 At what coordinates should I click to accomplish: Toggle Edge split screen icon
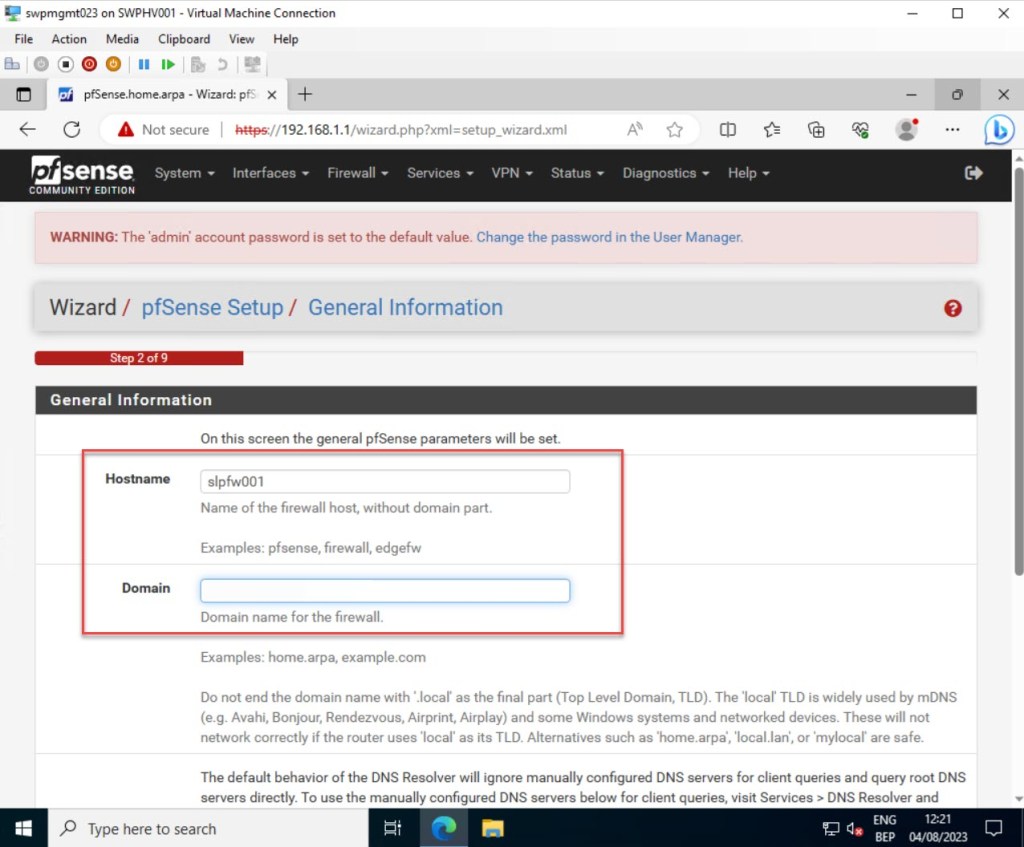pyautogui.click(x=728, y=129)
